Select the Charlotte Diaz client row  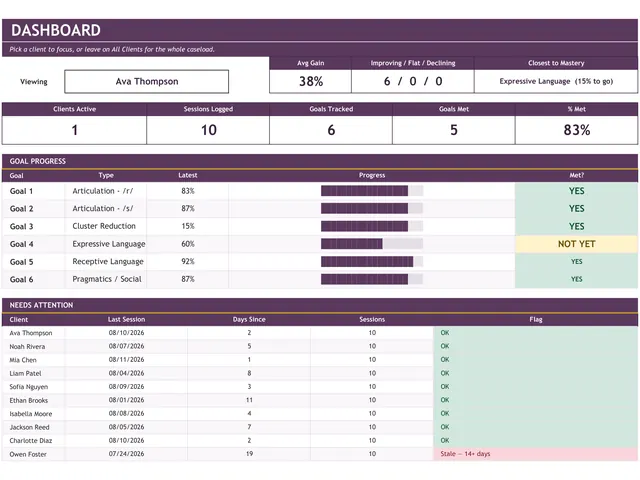320,441
